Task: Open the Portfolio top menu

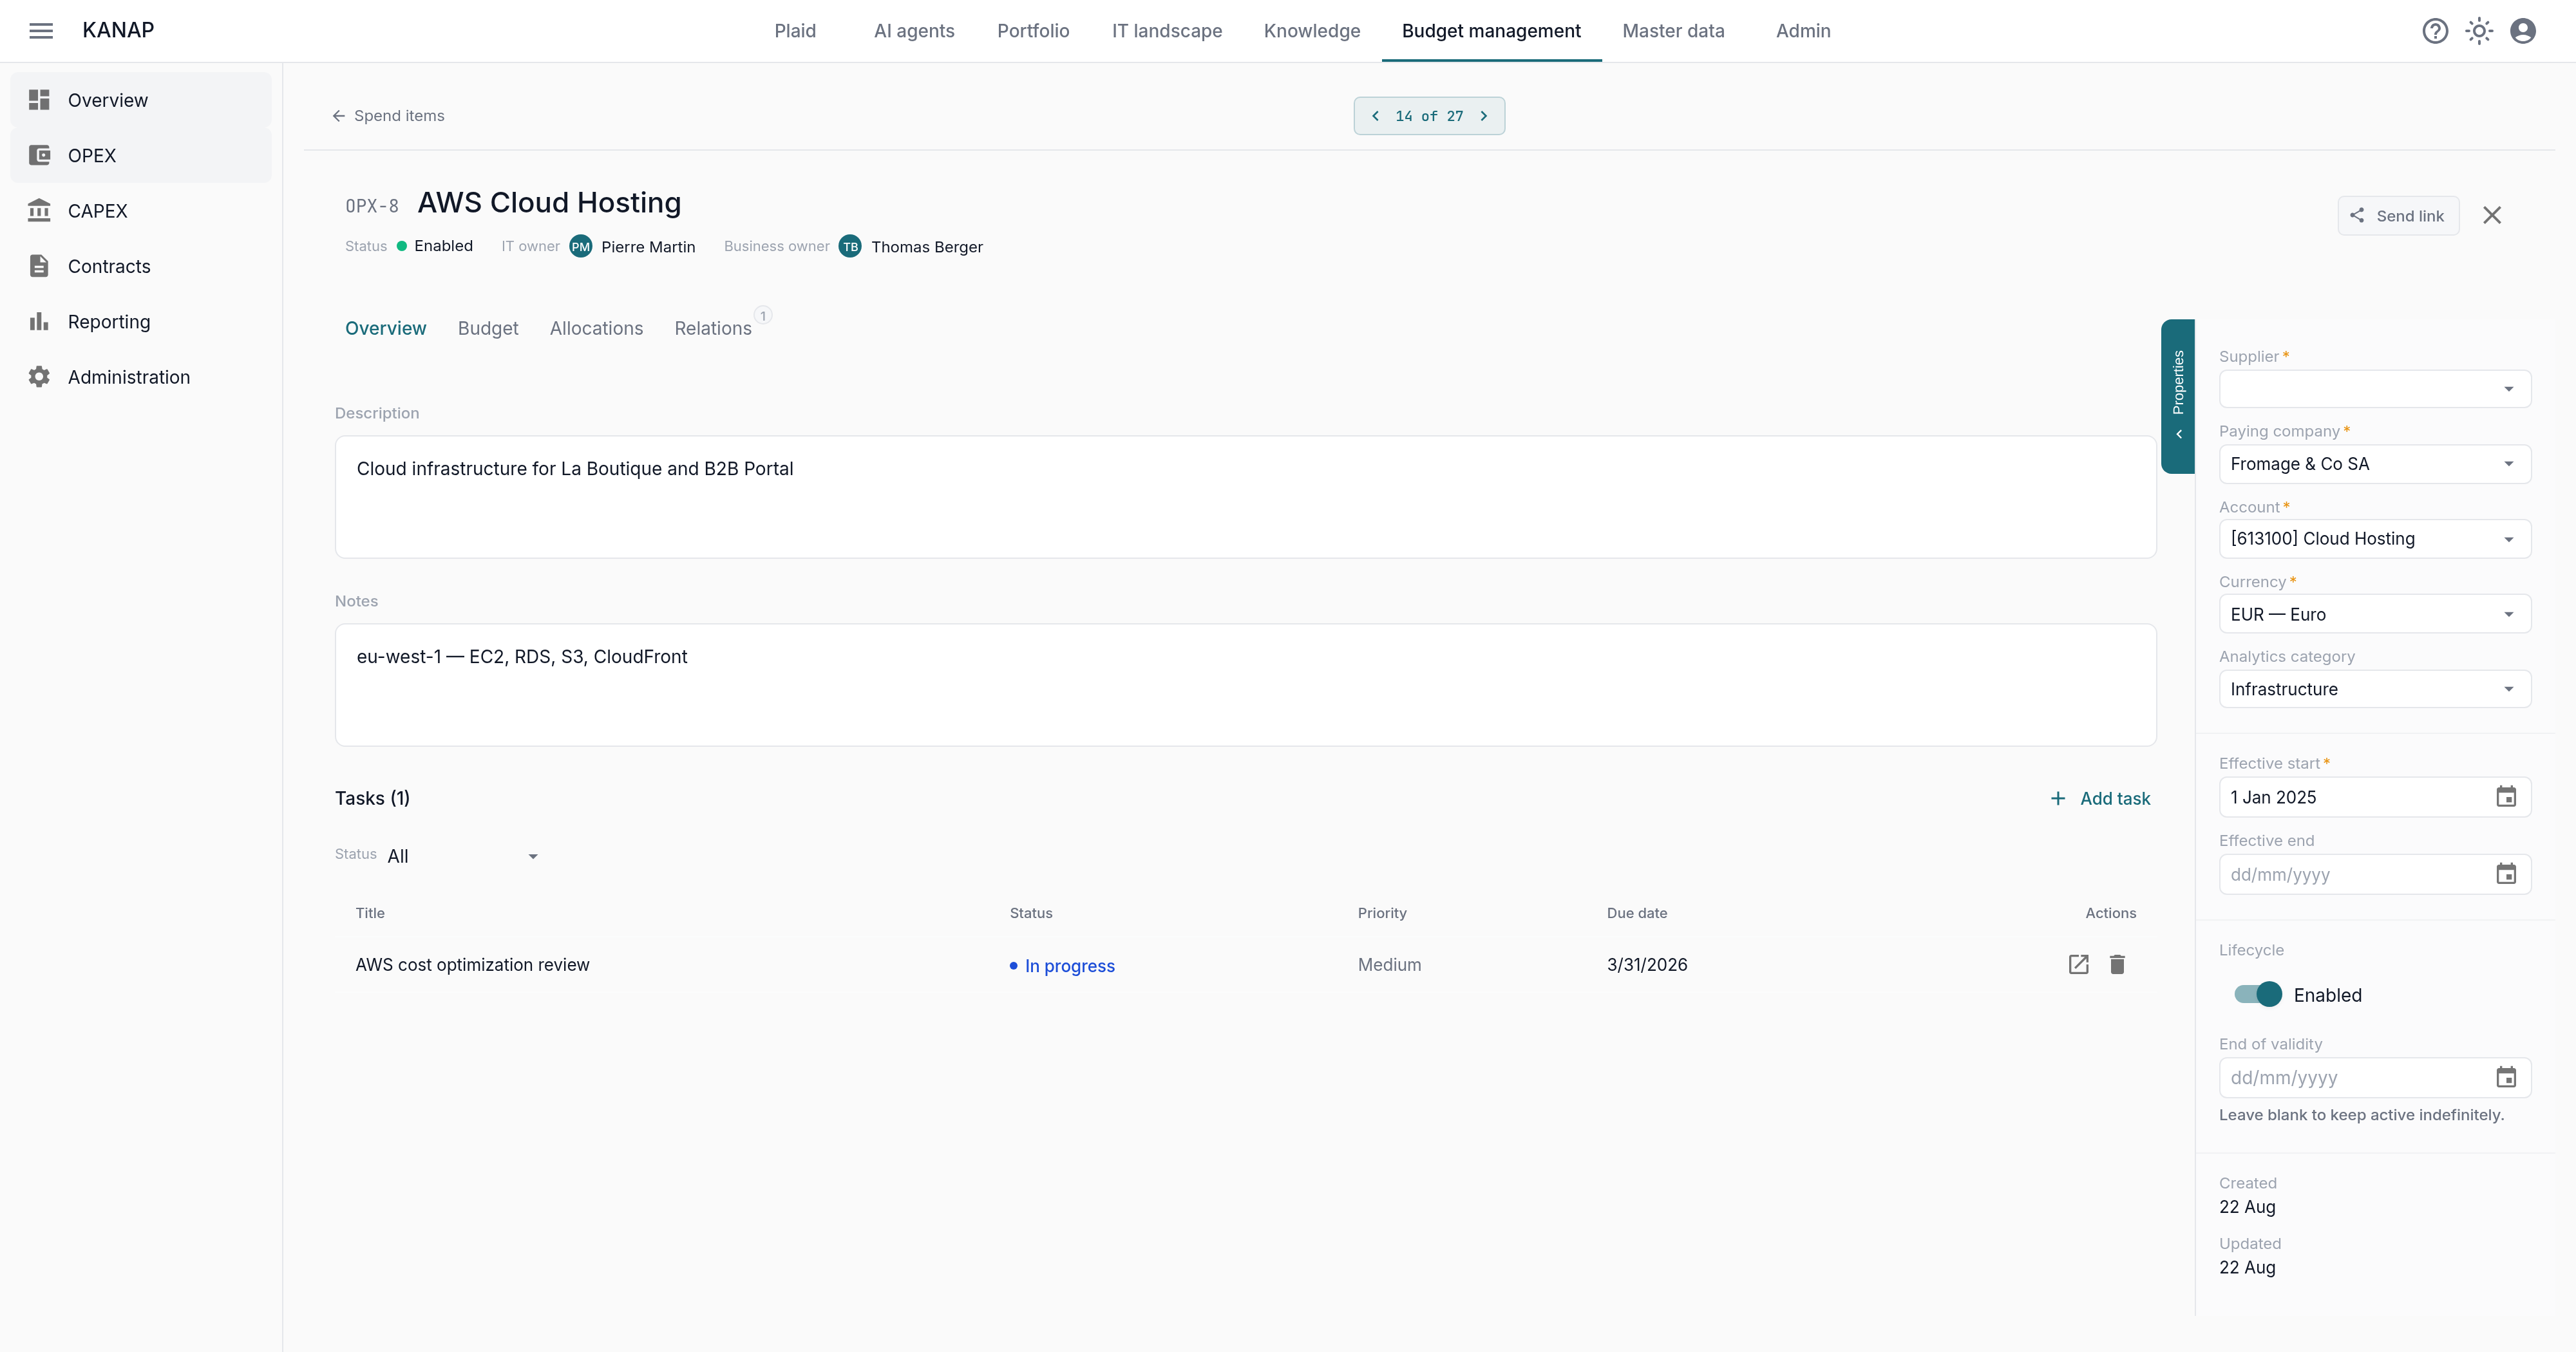Action: [x=1033, y=31]
